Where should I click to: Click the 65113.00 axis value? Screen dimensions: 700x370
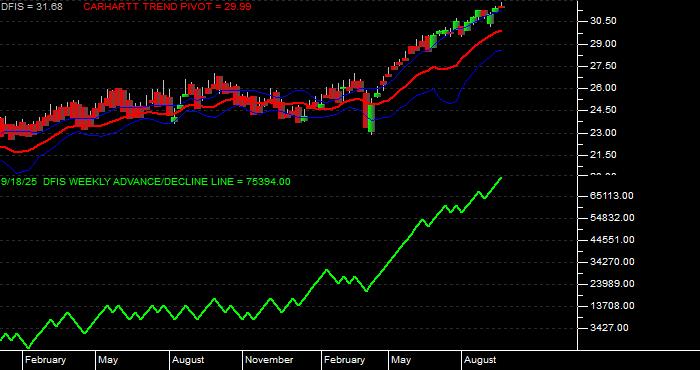point(612,195)
